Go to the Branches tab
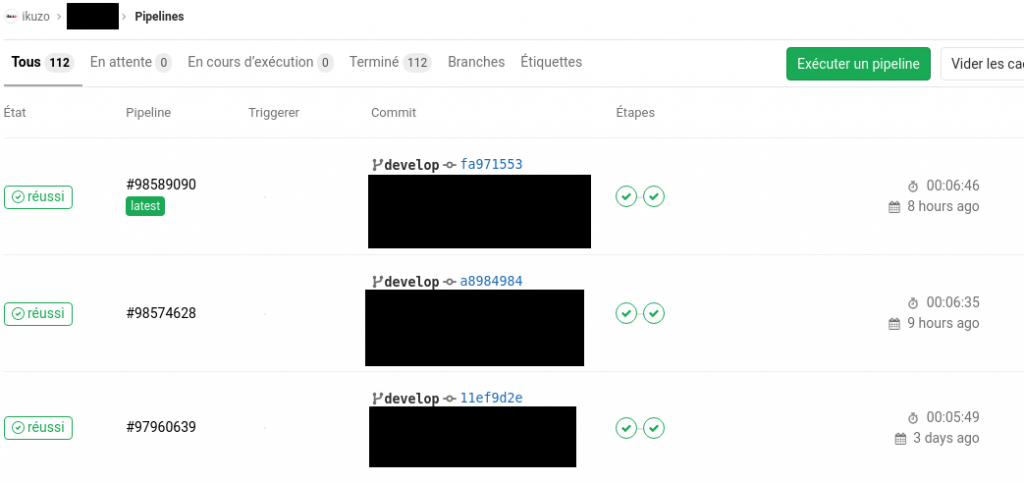Image resolution: width=1024 pixels, height=483 pixels. (476, 62)
